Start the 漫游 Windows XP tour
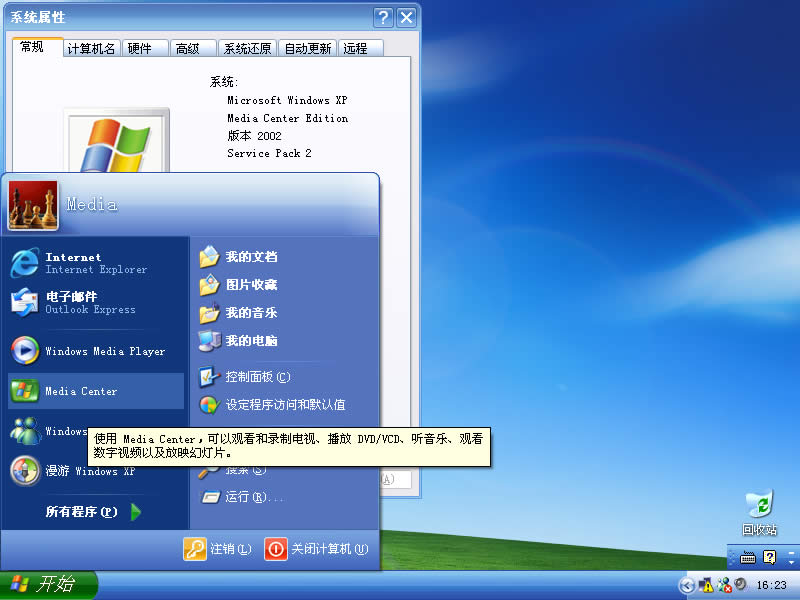 pyautogui.click(x=96, y=470)
